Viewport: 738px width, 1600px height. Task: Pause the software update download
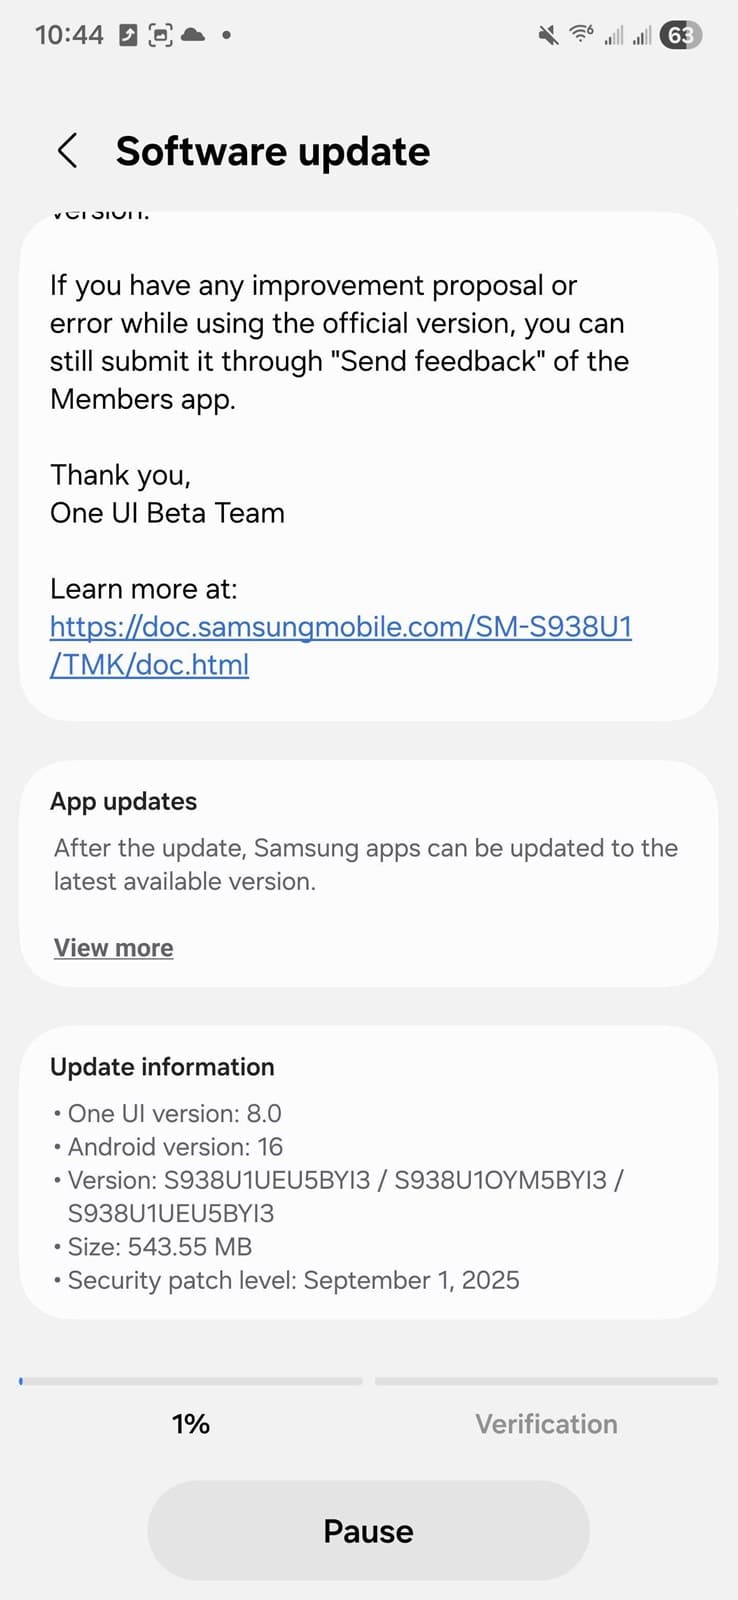368,1531
